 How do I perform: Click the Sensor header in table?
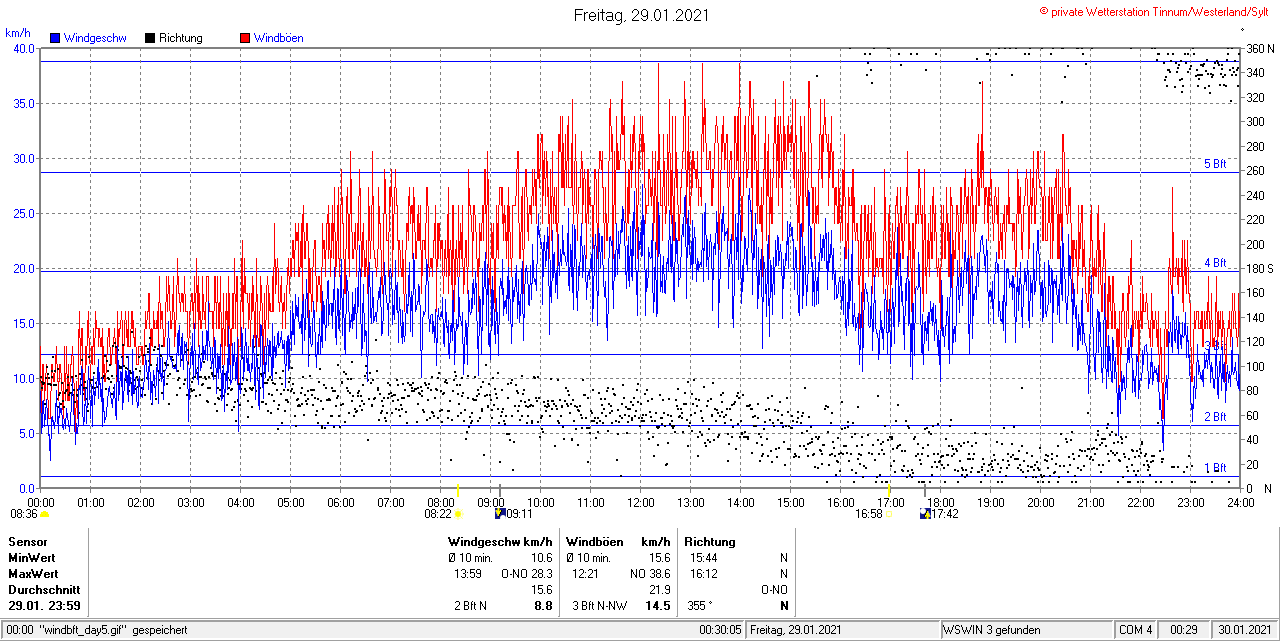coord(28,542)
